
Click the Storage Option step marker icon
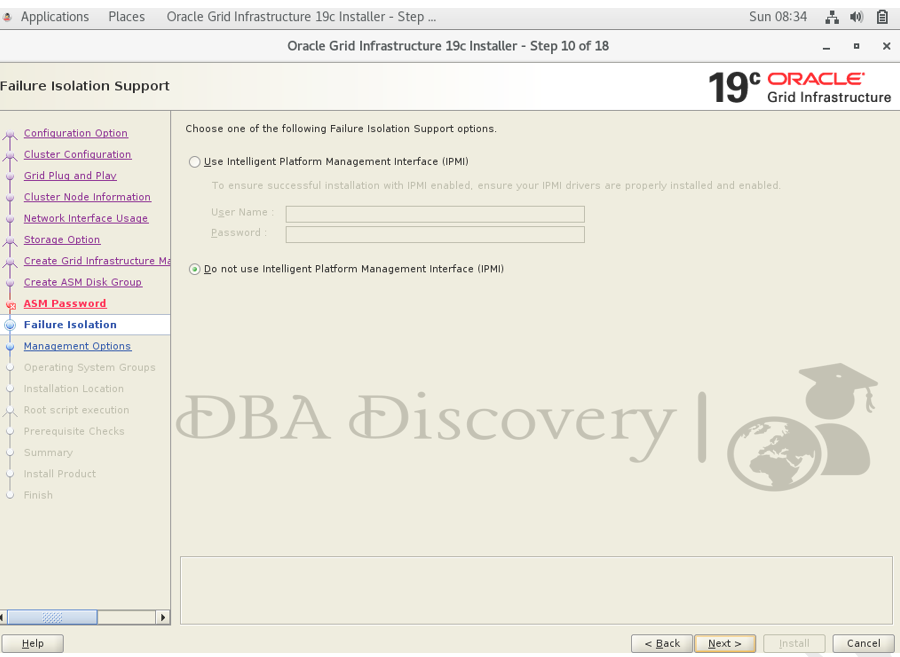[10, 241]
